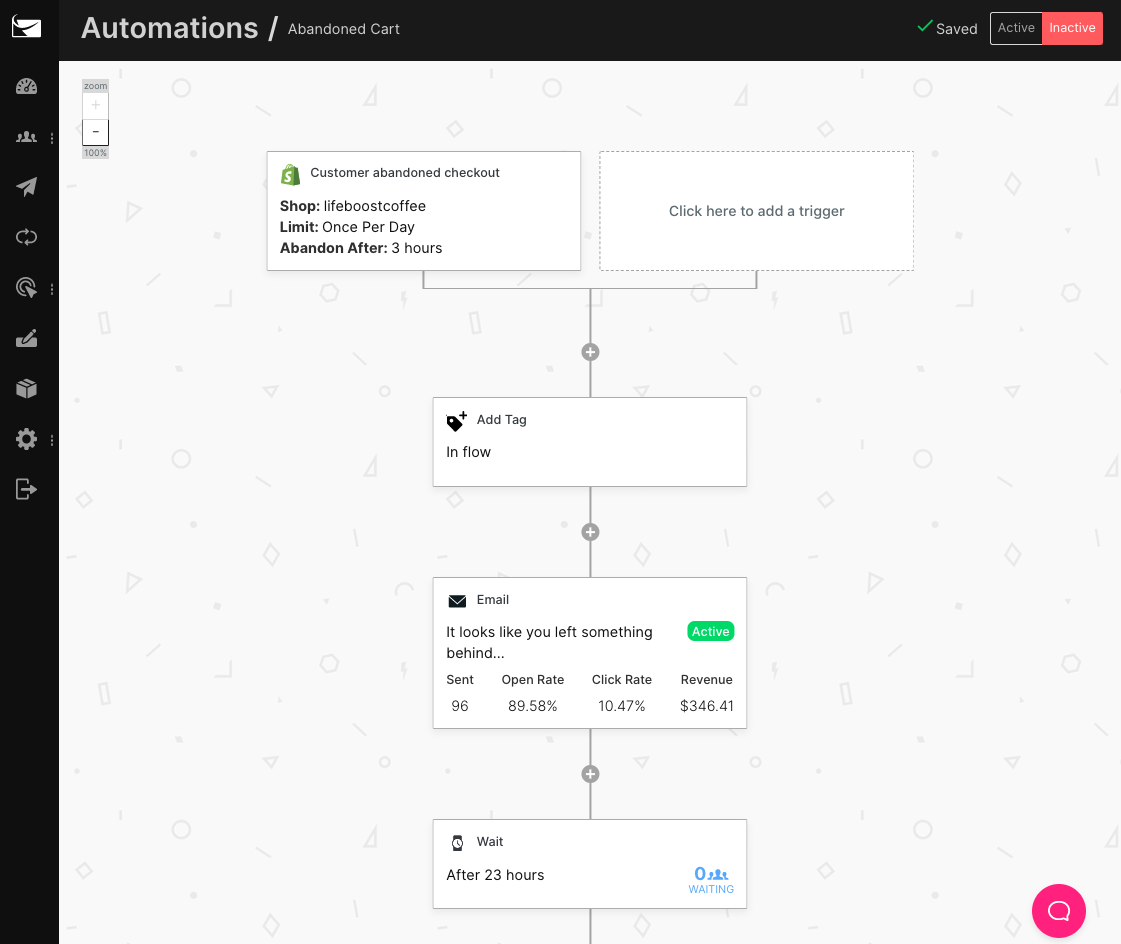Click the 'In flow' tag name
Viewport: 1121px width, 944px height.
coord(468,452)
